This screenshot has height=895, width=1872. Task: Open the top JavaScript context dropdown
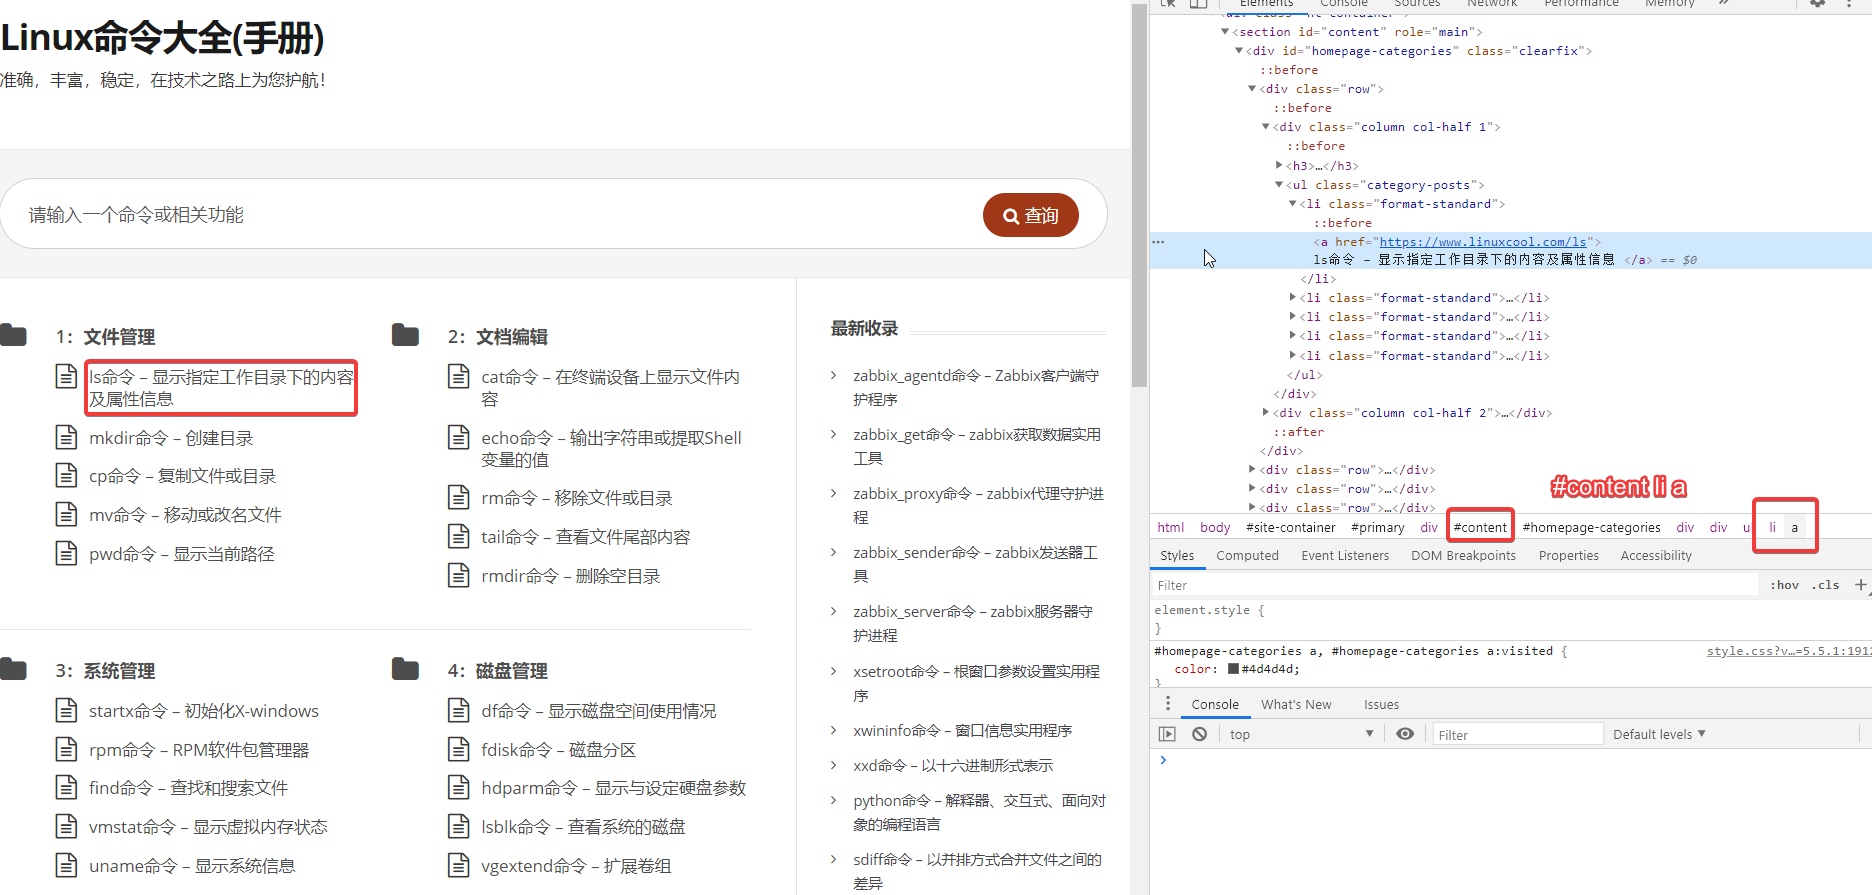point(1301,734)
